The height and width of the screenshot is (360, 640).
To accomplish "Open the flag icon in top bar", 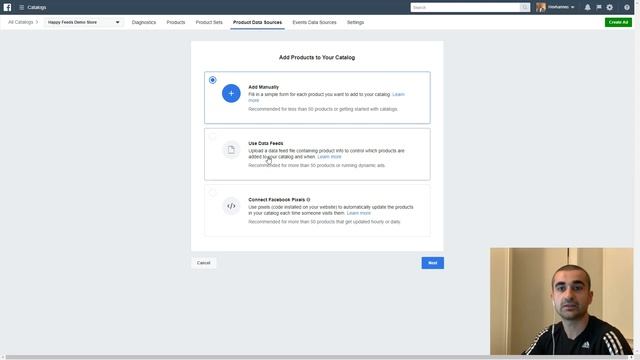I will [x=599, y=7].
